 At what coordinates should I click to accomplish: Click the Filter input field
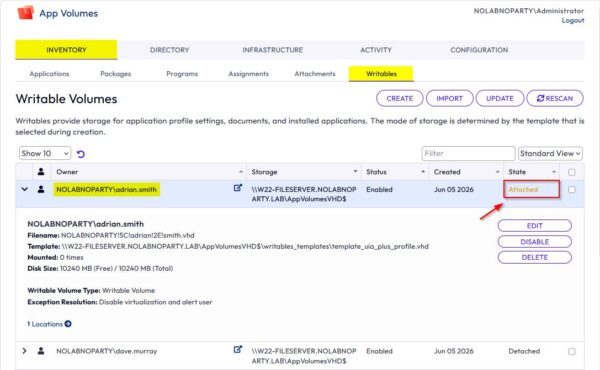[468, 153]
